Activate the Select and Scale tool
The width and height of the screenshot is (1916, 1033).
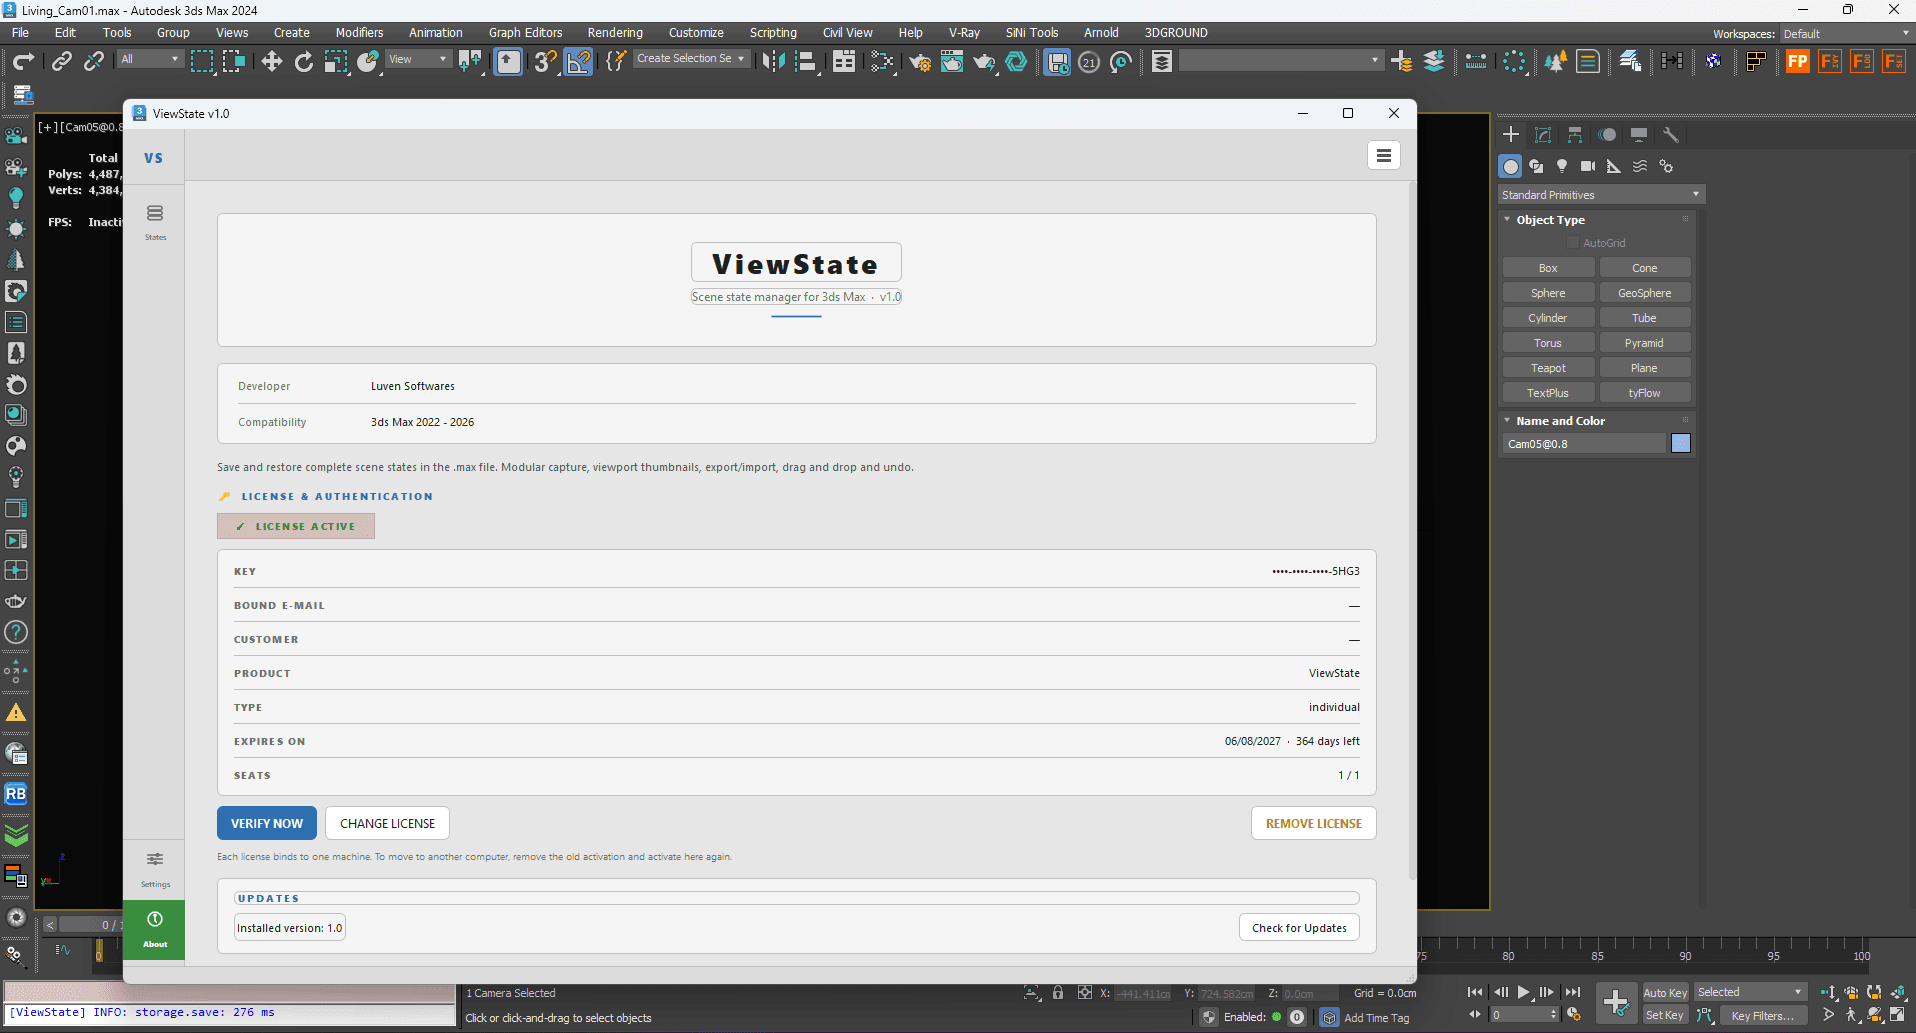coord(336,62)
